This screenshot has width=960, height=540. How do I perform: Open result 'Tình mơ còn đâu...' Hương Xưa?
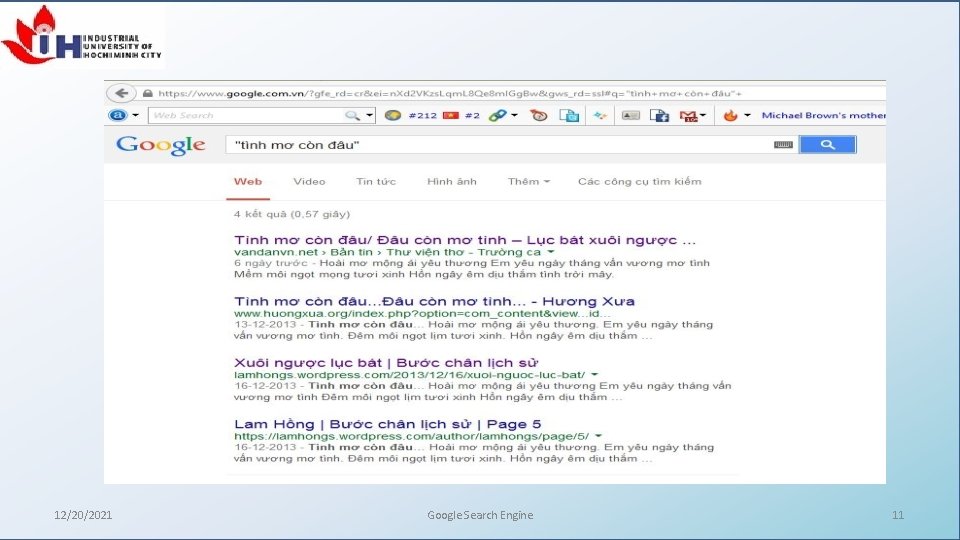point(434,301)
